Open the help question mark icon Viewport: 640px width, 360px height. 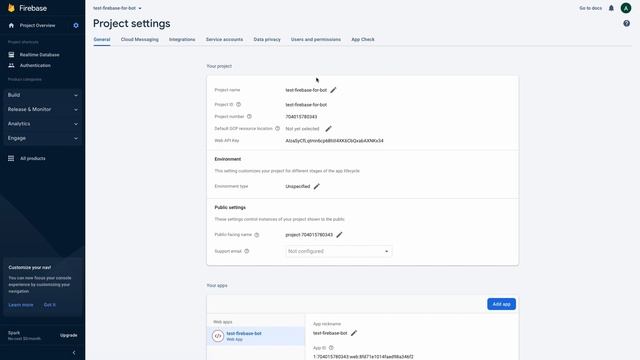627,24
